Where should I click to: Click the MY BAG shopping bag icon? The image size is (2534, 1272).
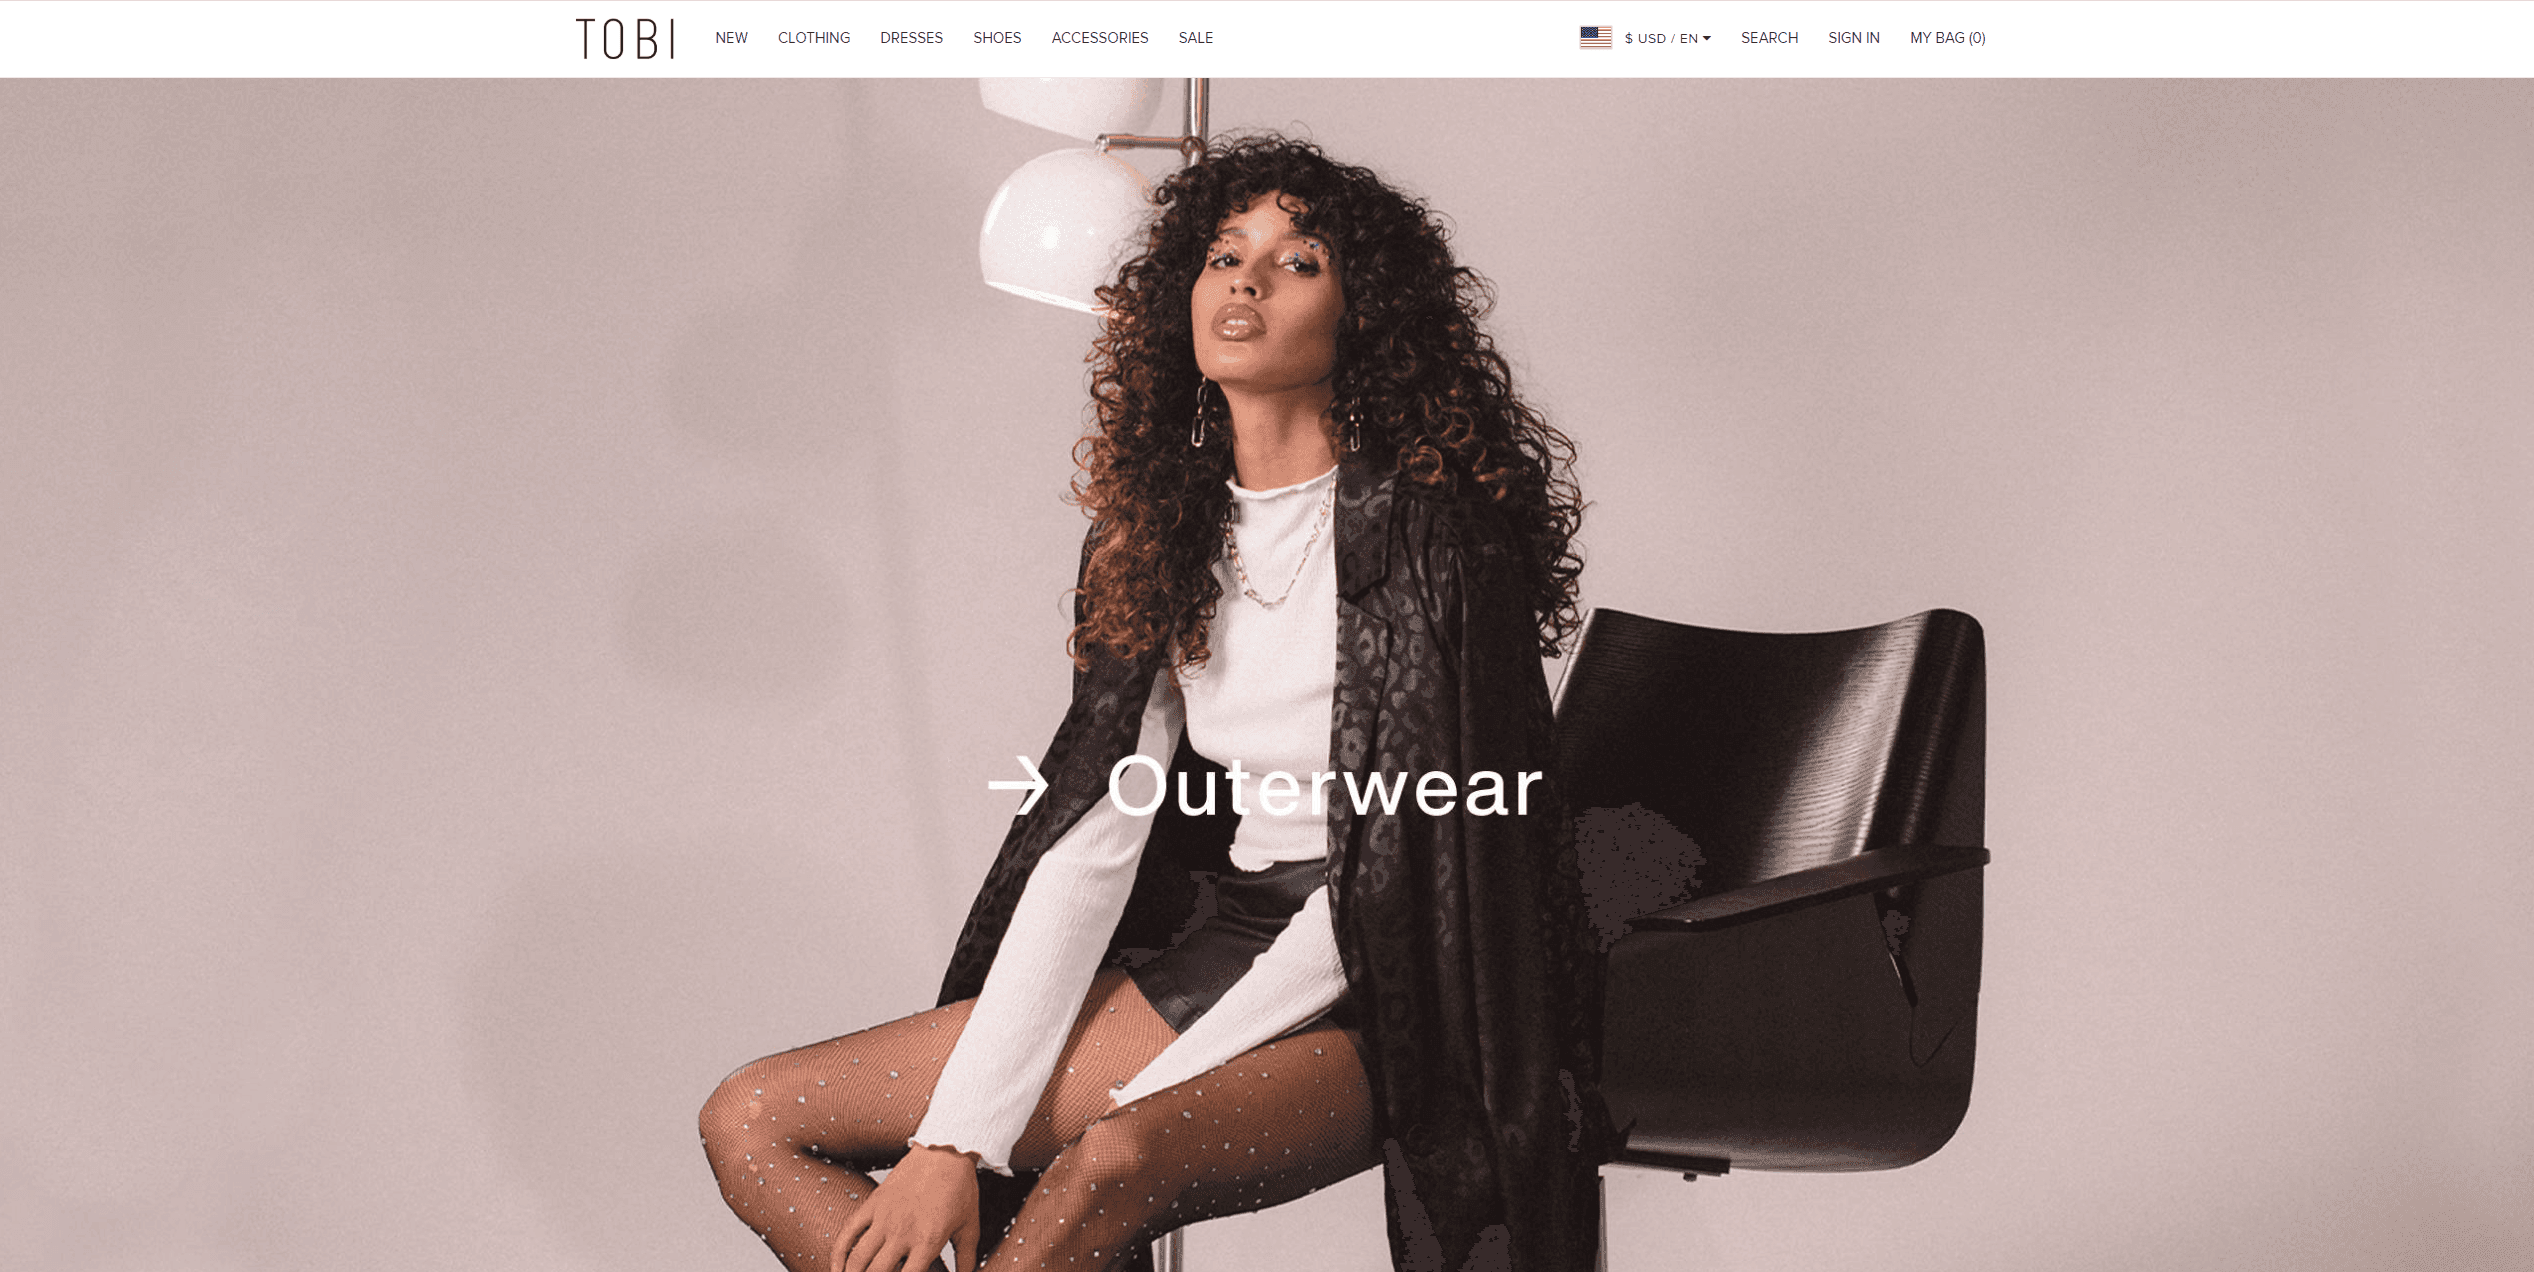1948,37
